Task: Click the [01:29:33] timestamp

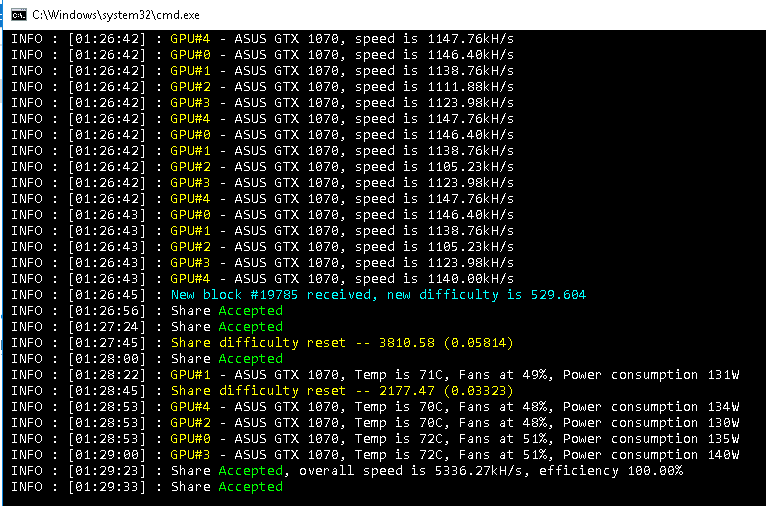Action: (x=107, y=486)
